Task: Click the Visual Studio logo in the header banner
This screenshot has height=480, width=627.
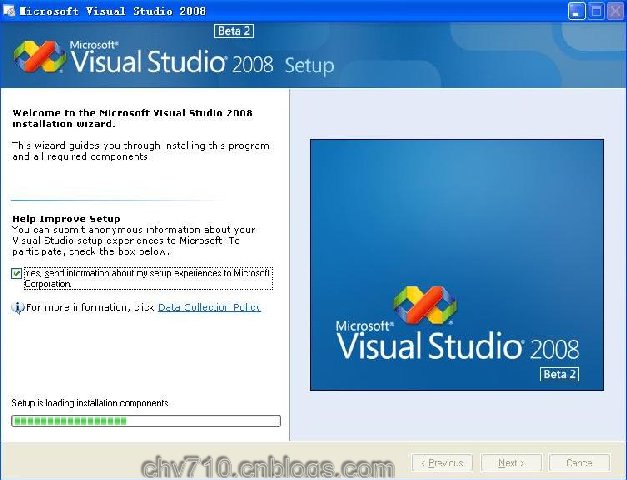Action: tap(39, 56)
